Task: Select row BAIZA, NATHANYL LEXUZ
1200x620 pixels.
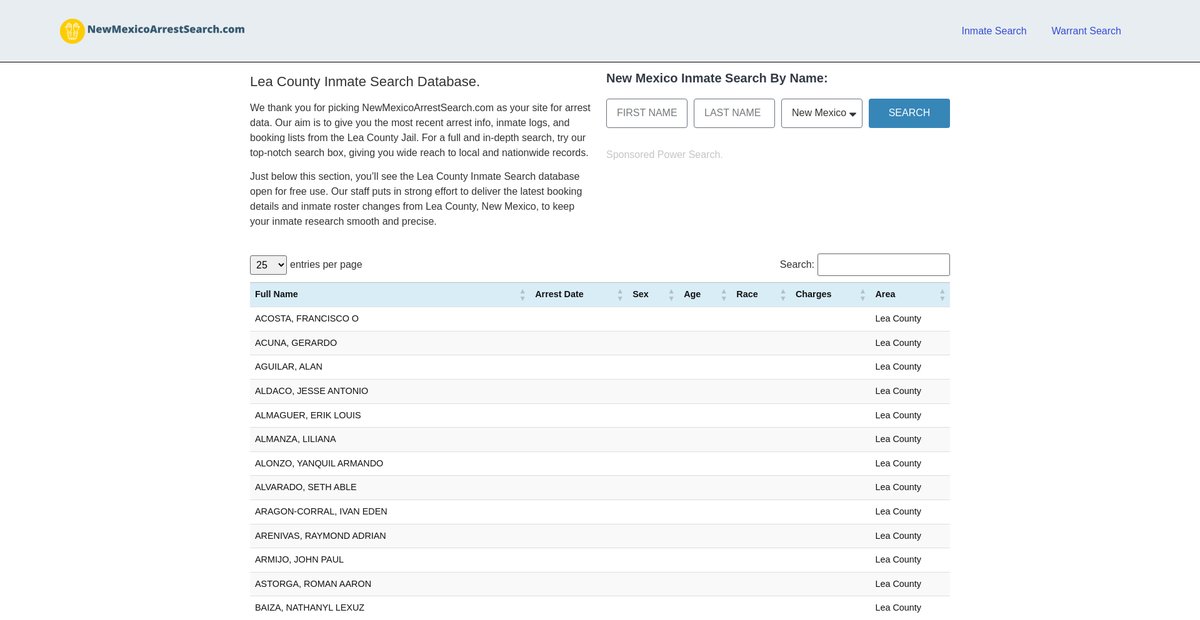Action: point(600,608)
